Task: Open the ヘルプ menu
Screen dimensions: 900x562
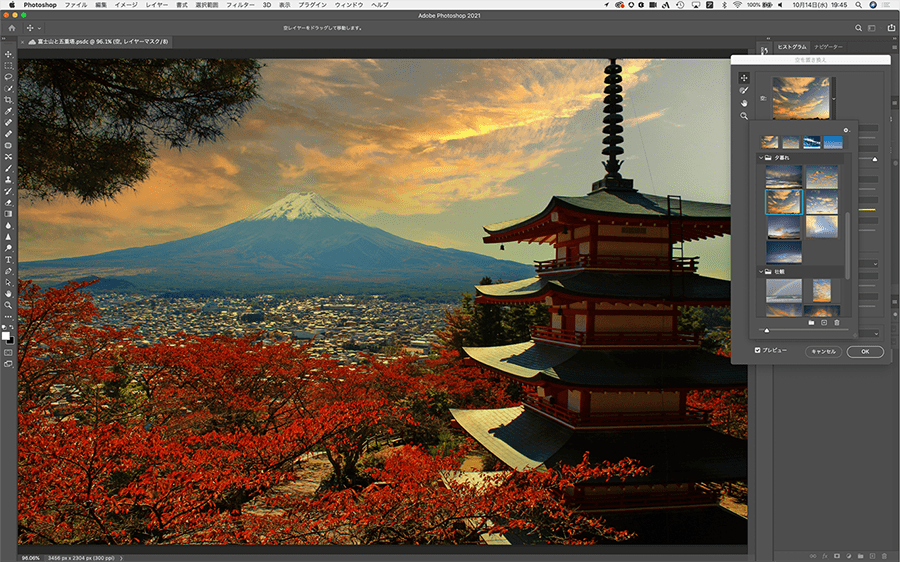Action: [379, 5]
